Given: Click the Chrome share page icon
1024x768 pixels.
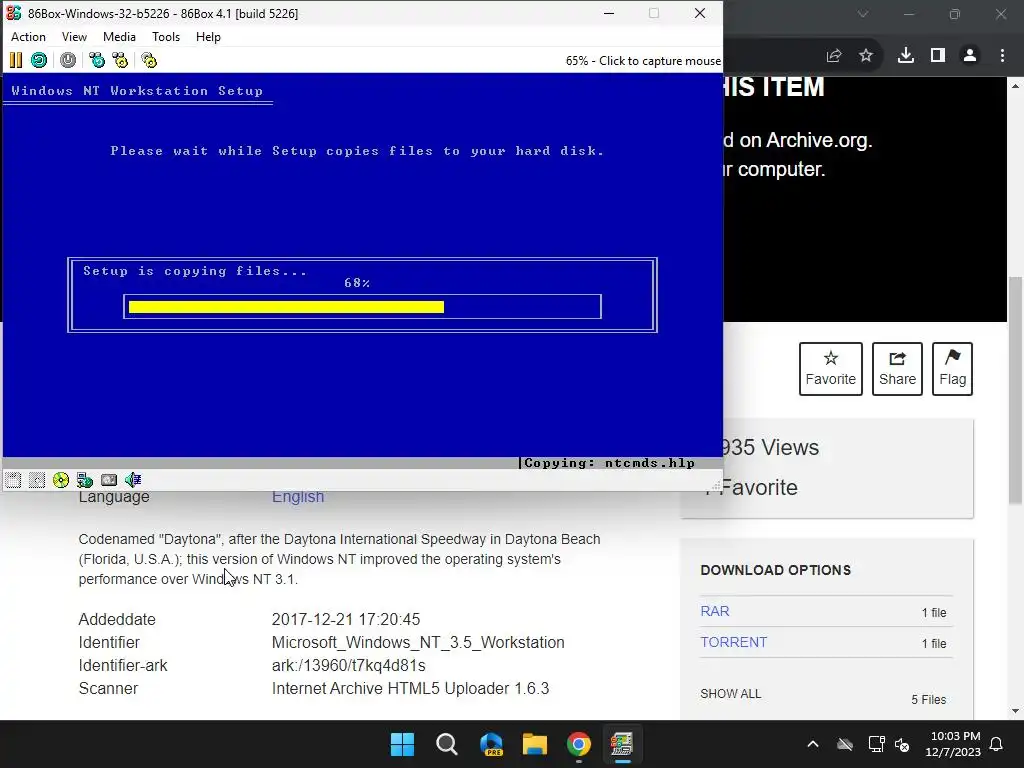Looking at the screenshot, I should [x=834, y=56].
